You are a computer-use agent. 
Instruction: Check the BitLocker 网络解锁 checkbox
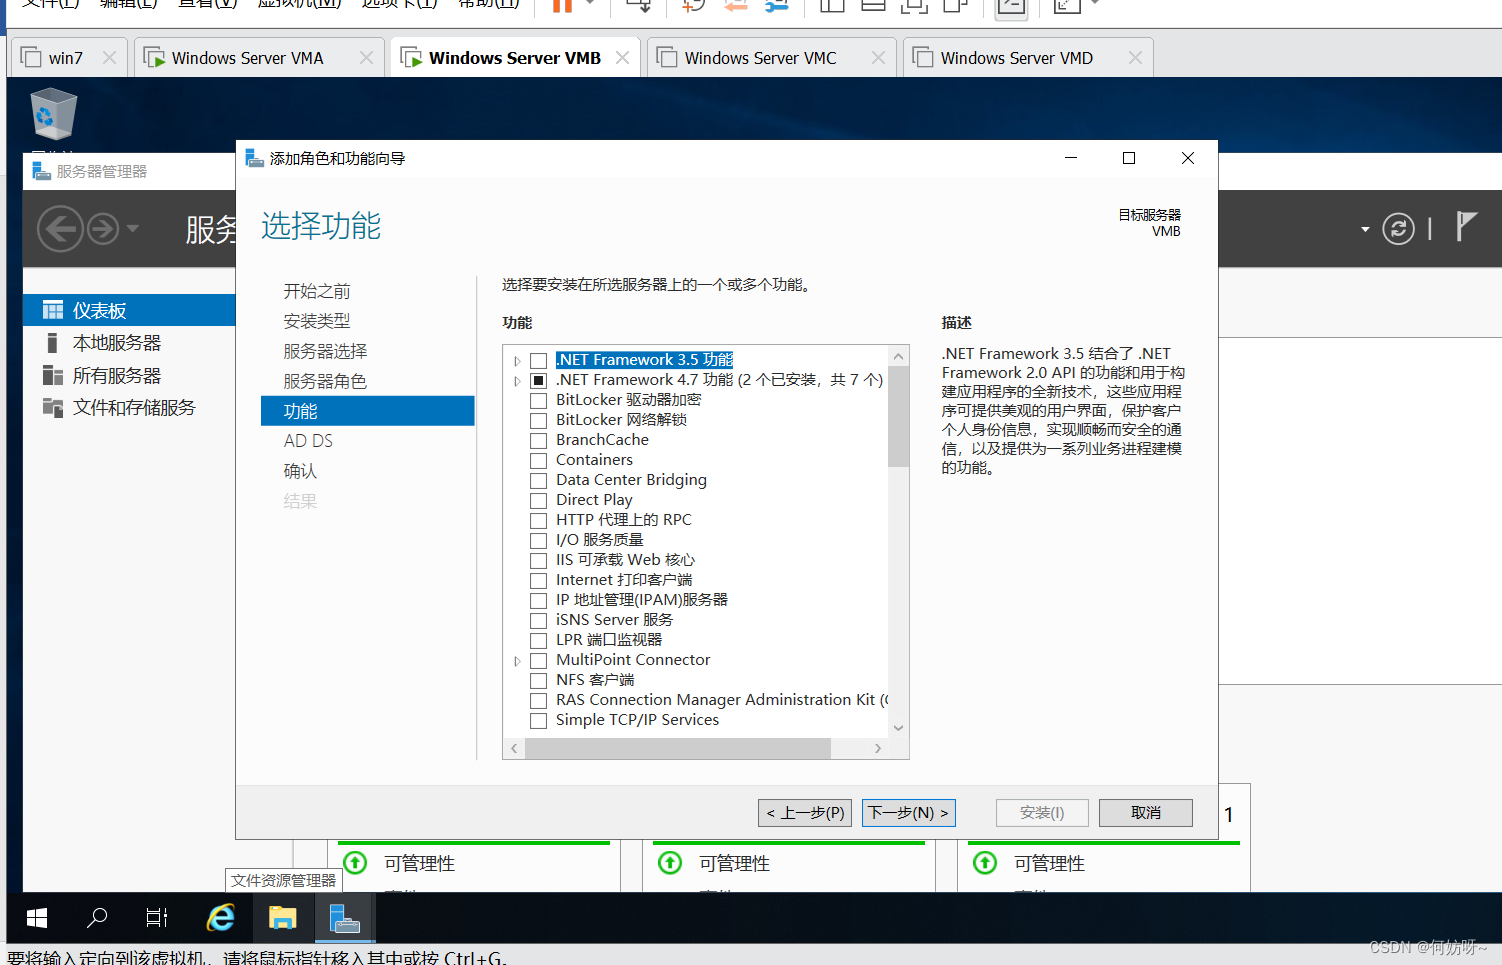tap(538, 421)
